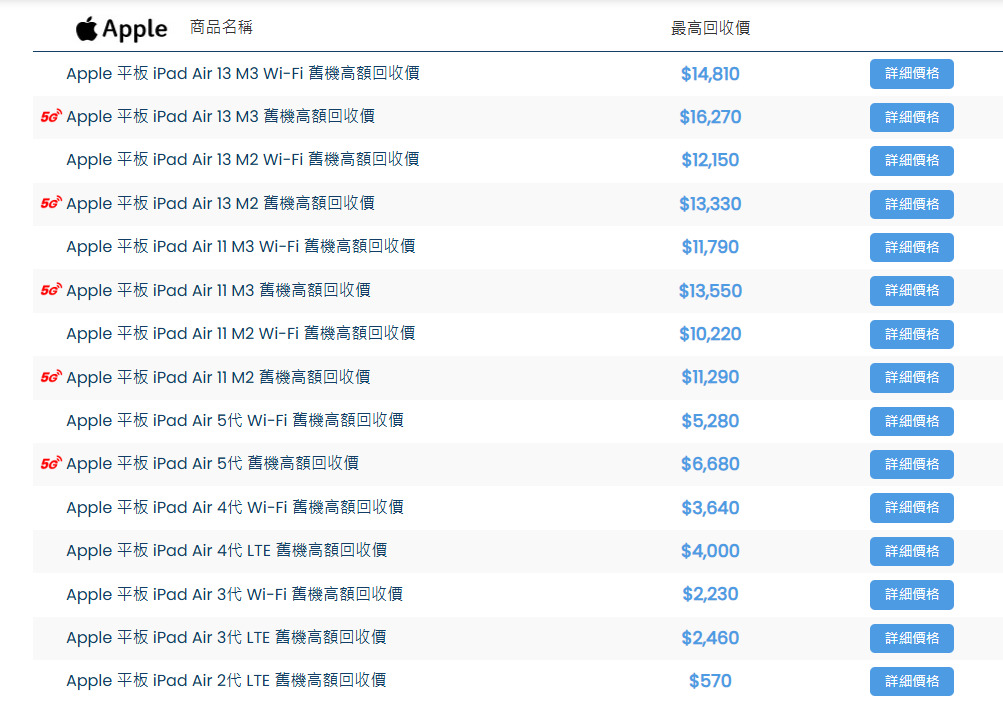Show 詳細價格 for iPad Air 3代 Wi-Fi
1003x703 pixels.
911,595
